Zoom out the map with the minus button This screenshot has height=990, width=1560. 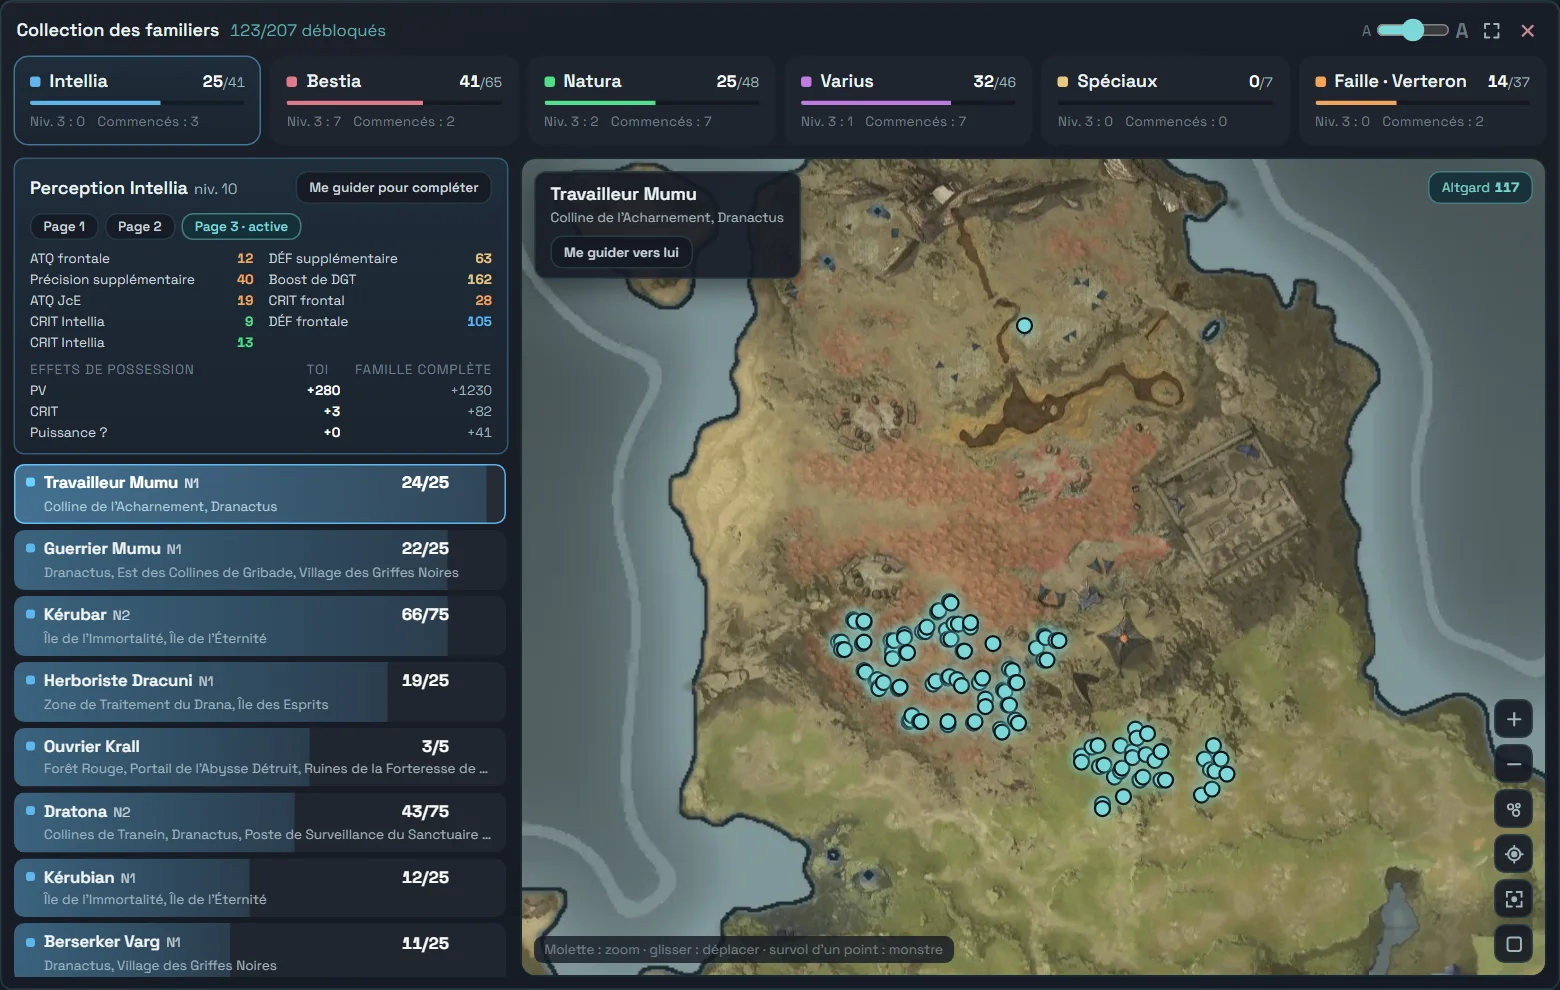click(x=1513, y=764)
